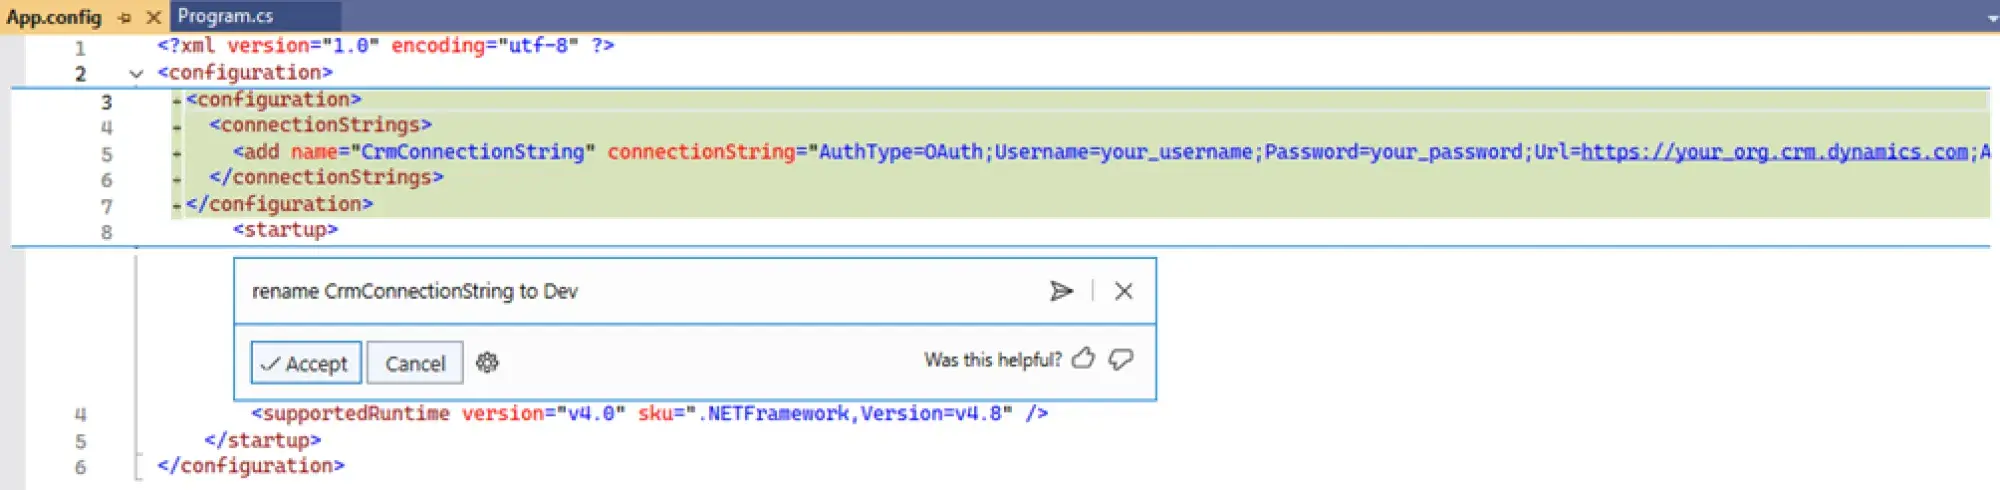Give thumbs down feedback

pyautogui.click(x=1121, y=359)
